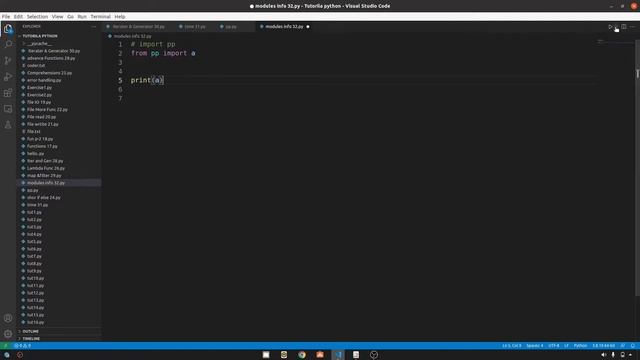This screenshot has height=360, width=640.
Task: Click the unsaved dot on modules info tab
Action: (x=308, y=27)
